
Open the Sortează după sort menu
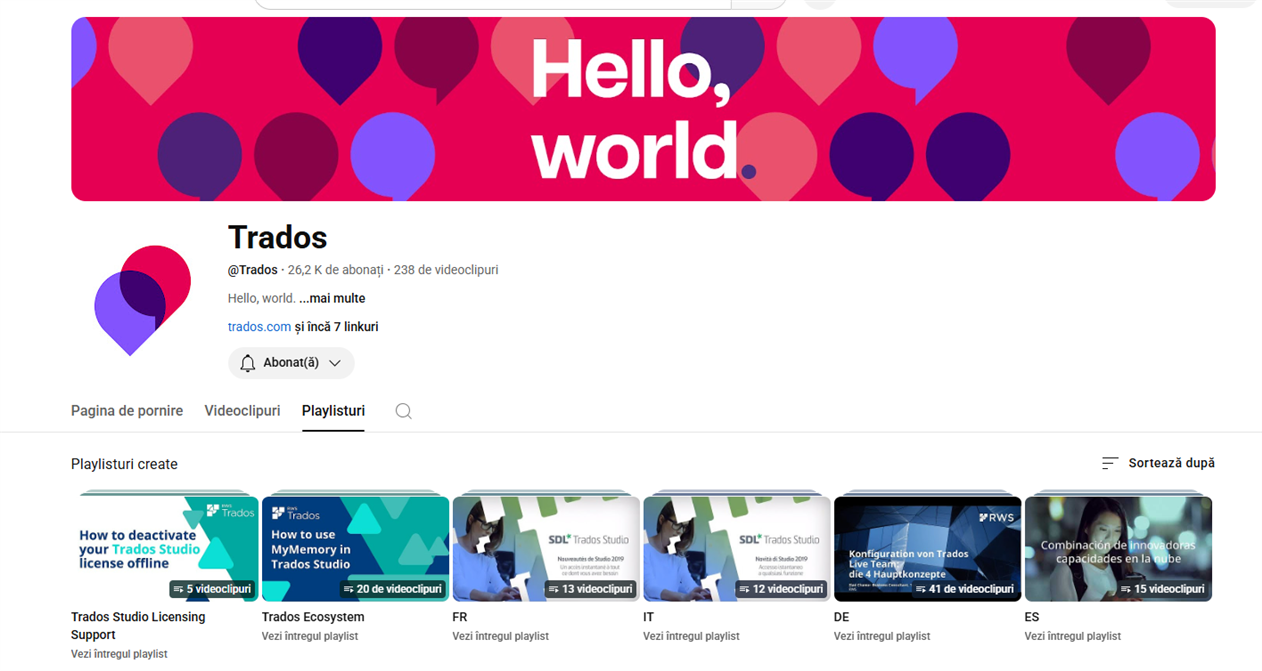click(1158, 463)
